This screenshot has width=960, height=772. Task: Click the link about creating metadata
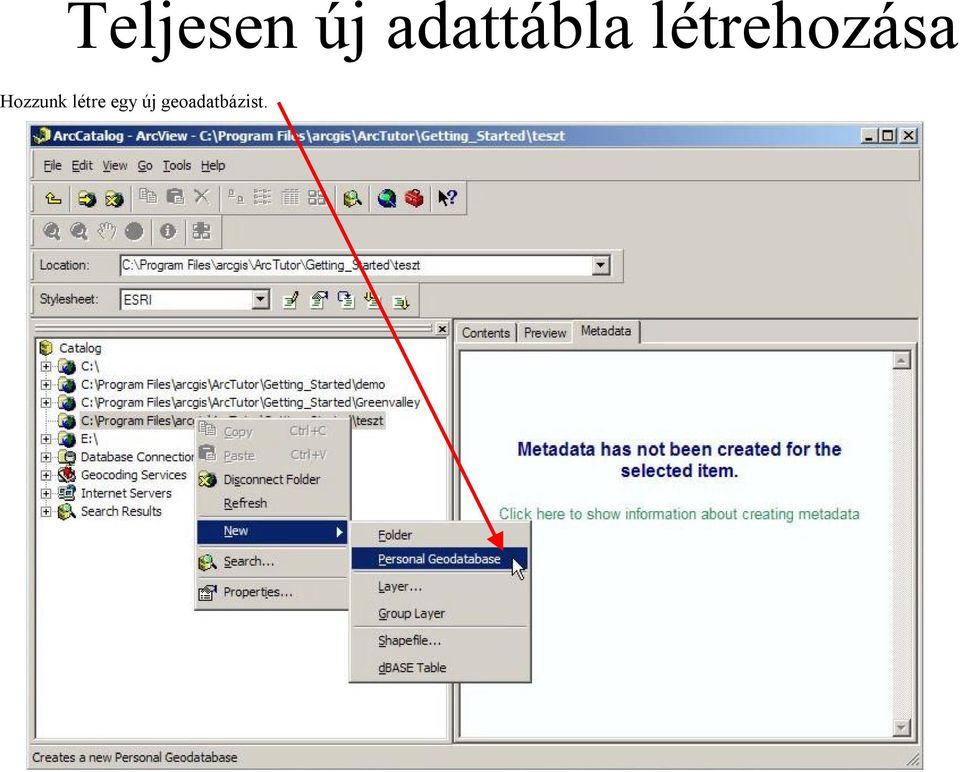679,514
